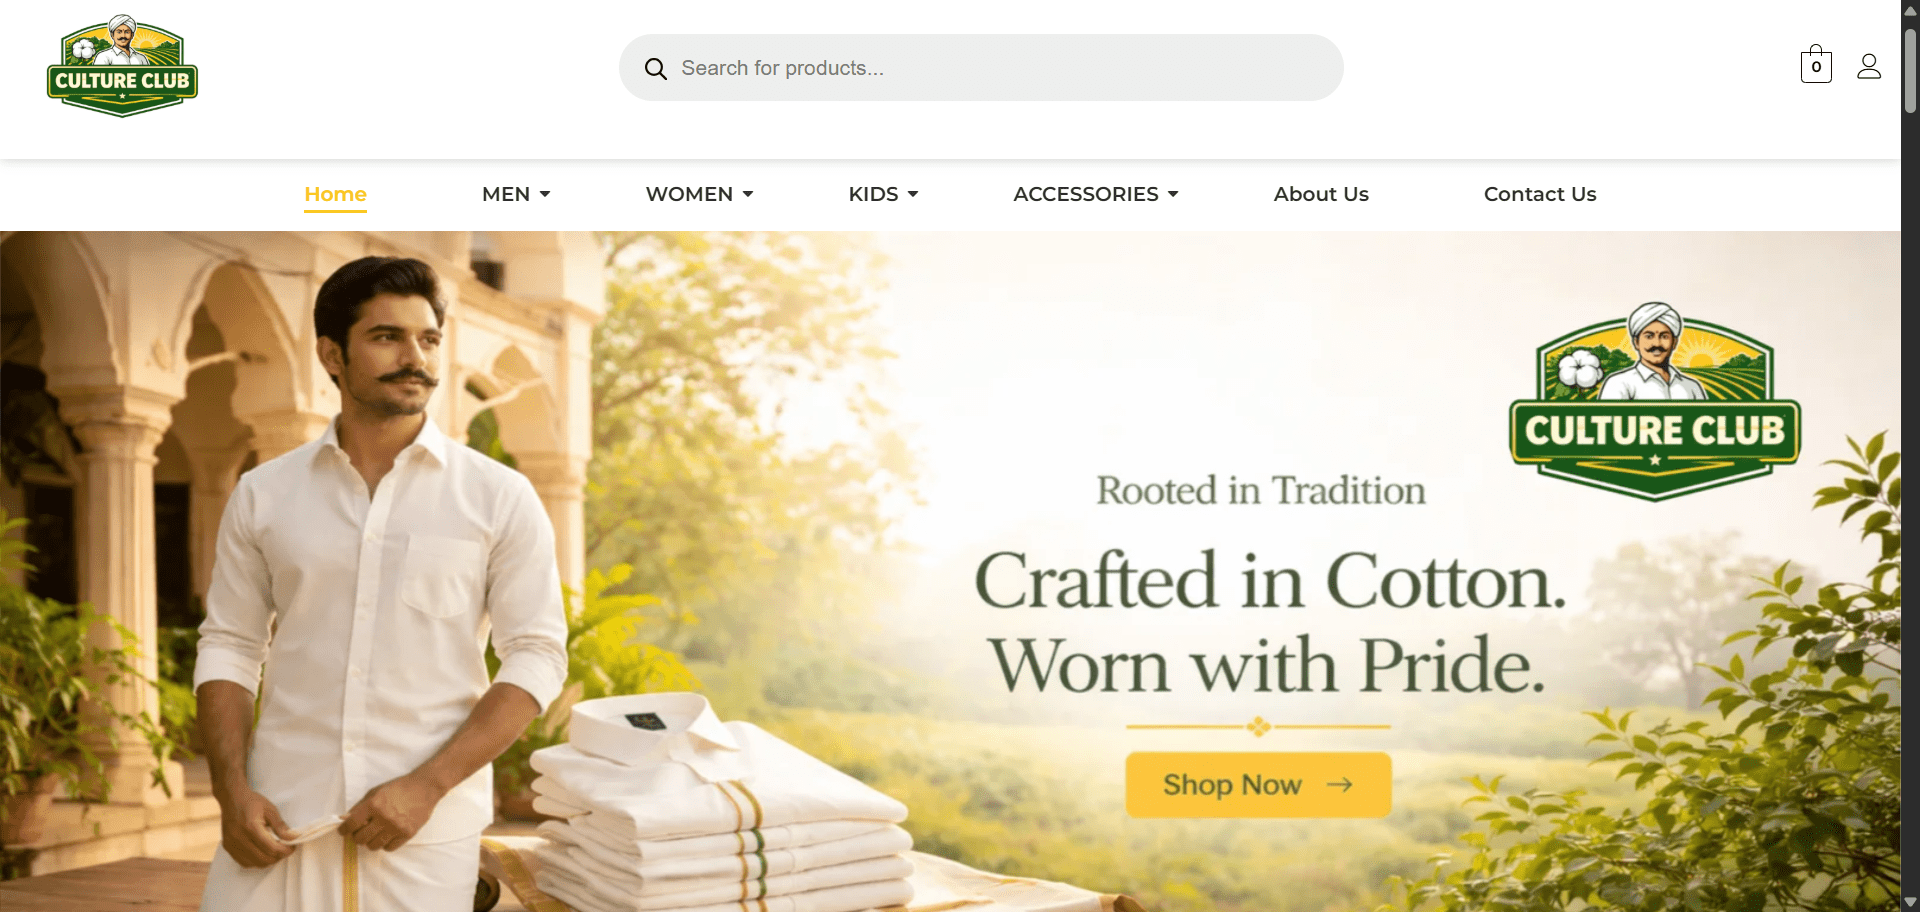1920x912 pixels.
Task: Select the Home menu item
Action: (x=336, y=194)
